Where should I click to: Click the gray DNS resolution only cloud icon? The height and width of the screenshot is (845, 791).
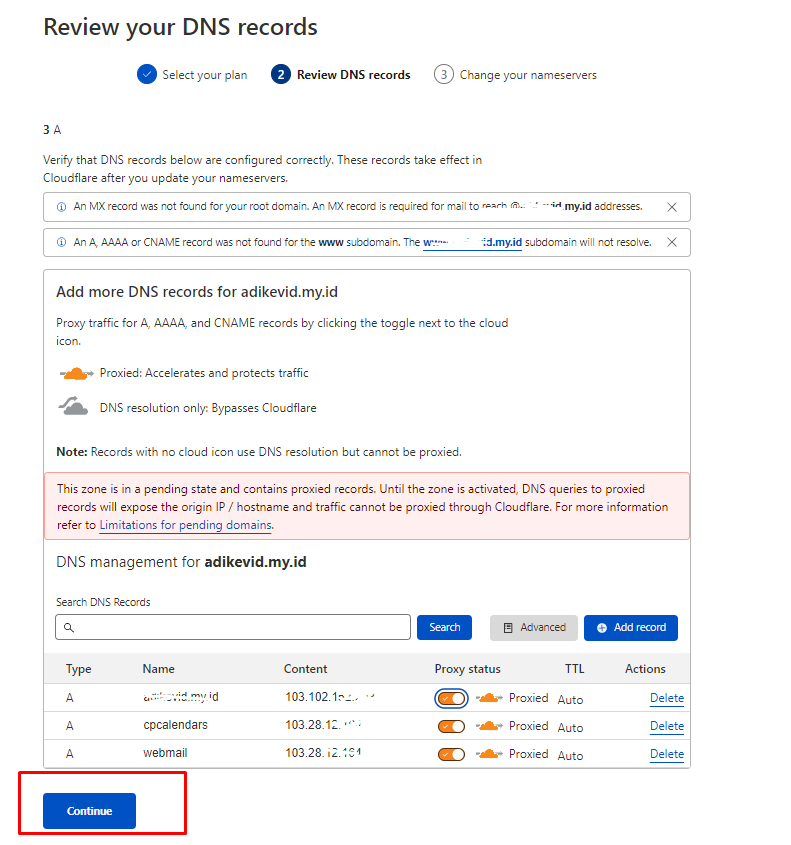(75, 407)
